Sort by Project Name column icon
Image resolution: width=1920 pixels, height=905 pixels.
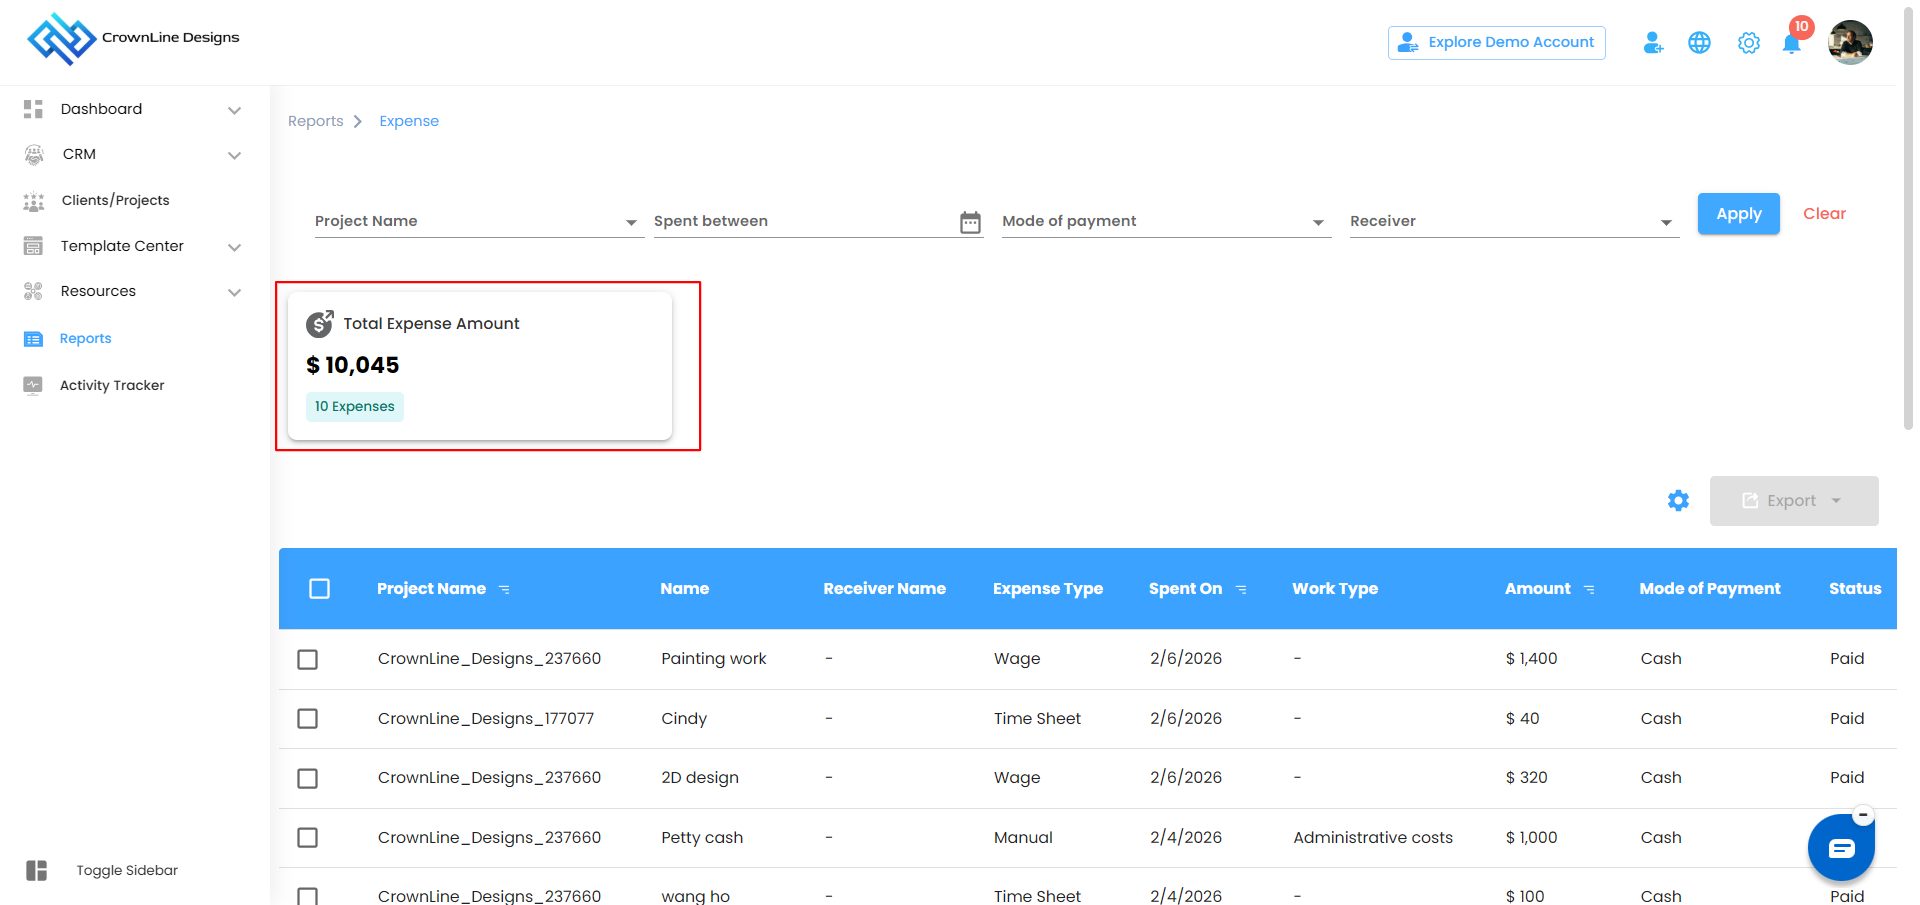[x=504, y=590]
